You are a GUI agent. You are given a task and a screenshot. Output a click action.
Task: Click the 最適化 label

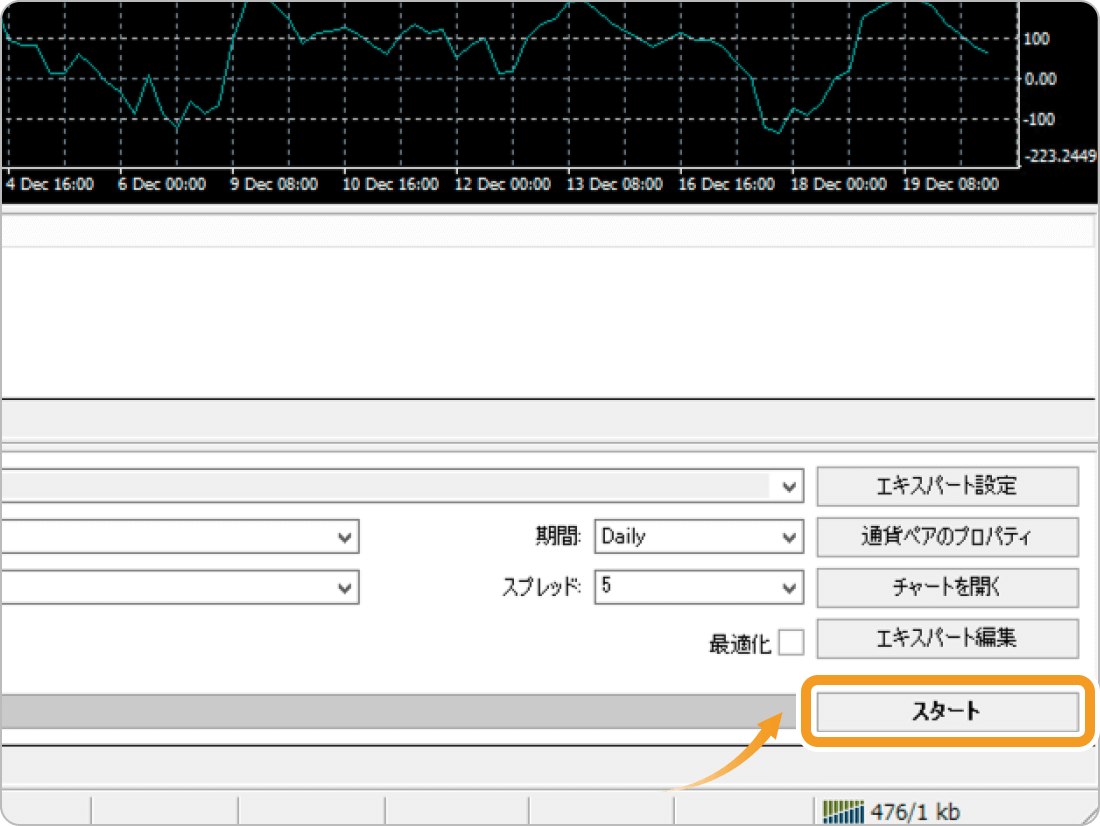740,644
